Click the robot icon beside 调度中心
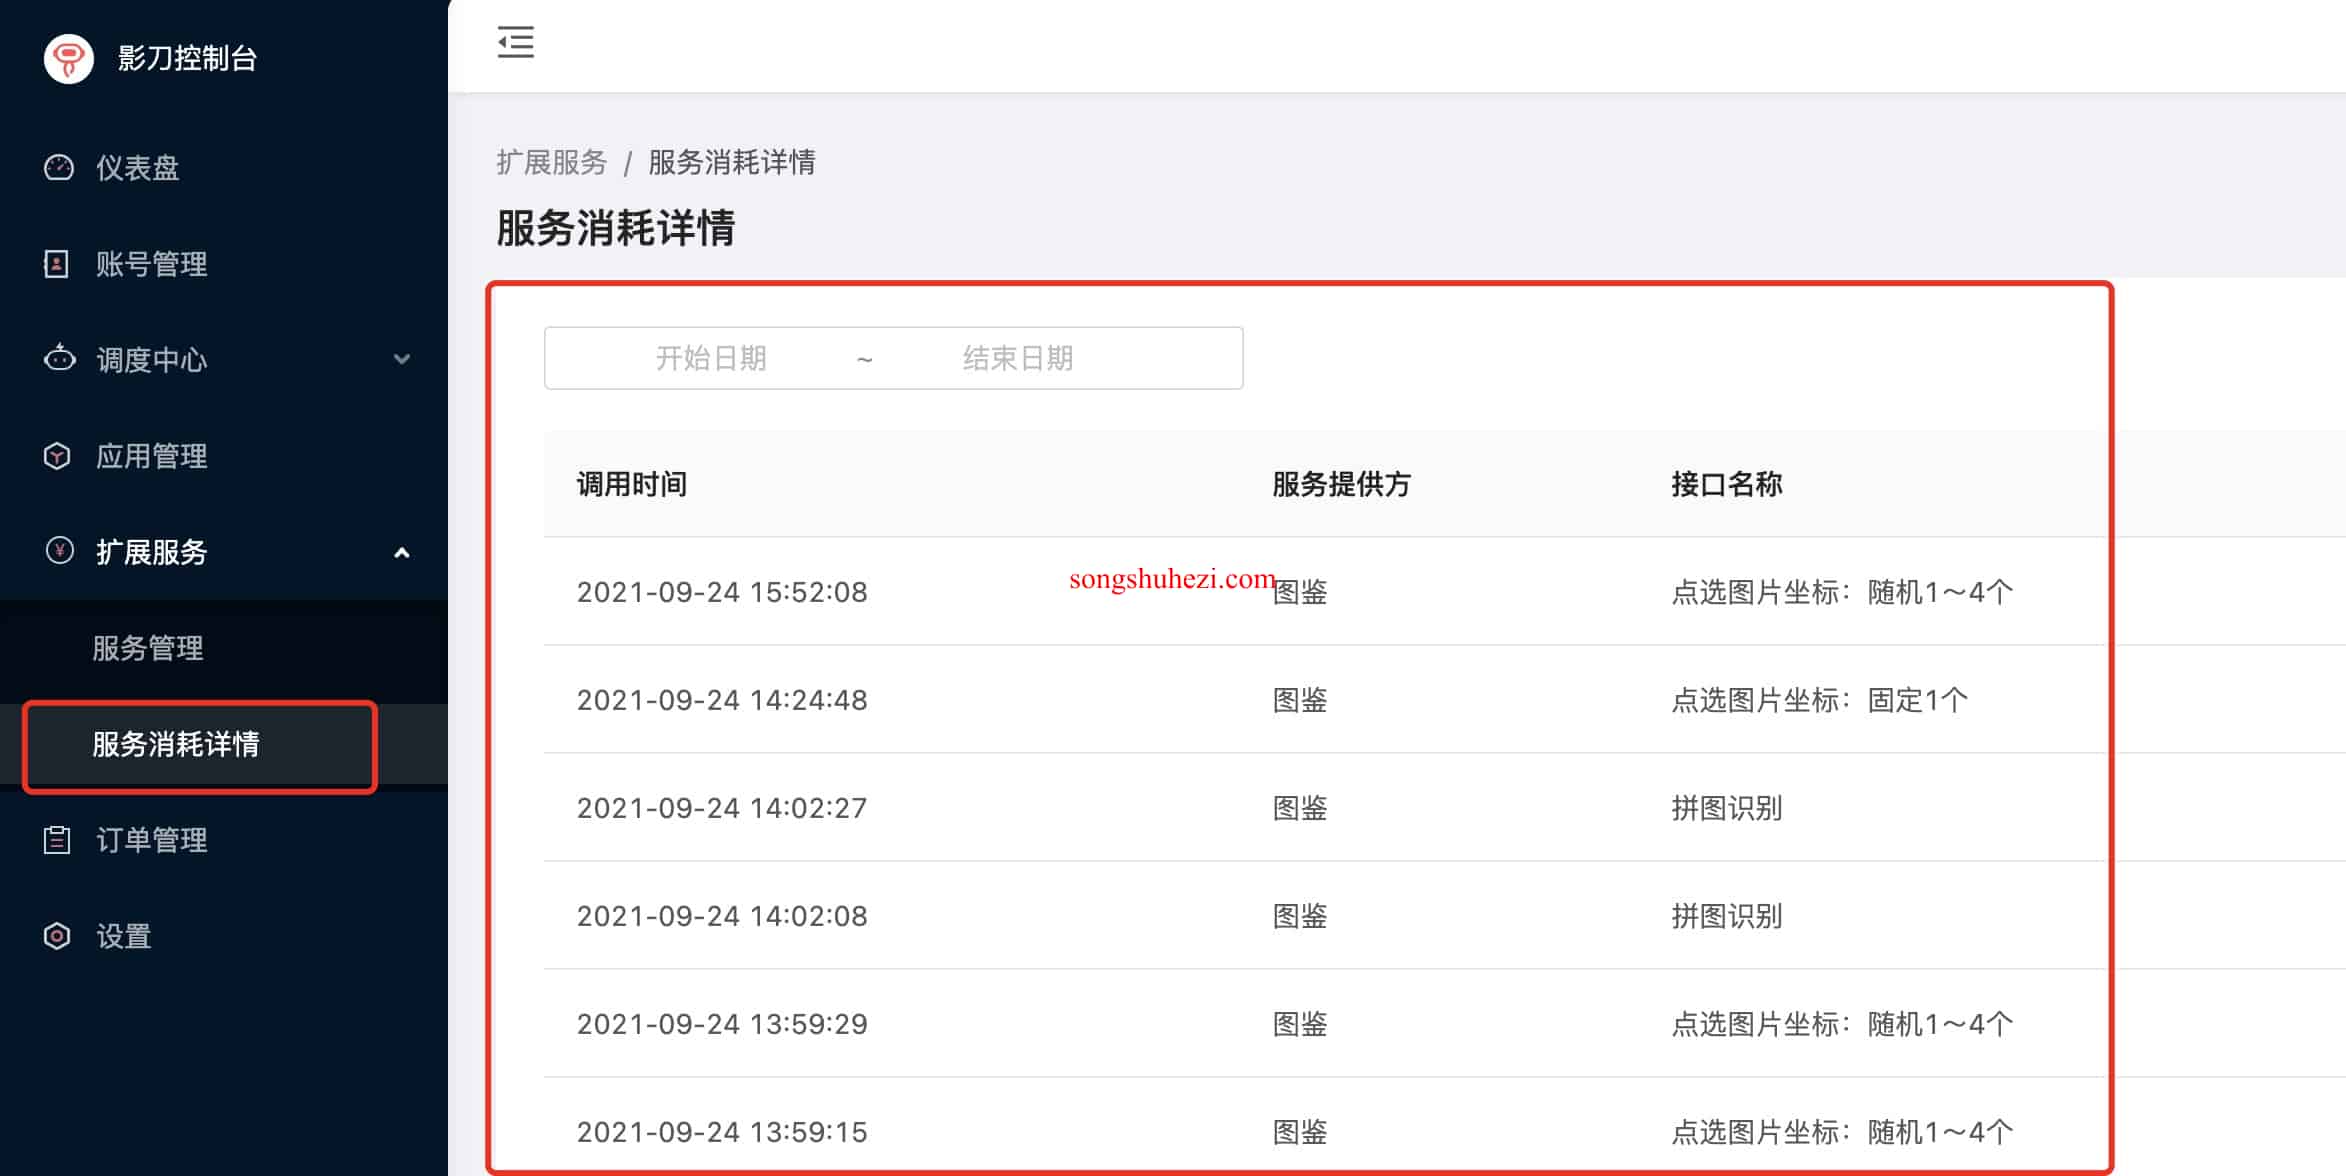The image size is (2346, 1176). pos(60,358)
